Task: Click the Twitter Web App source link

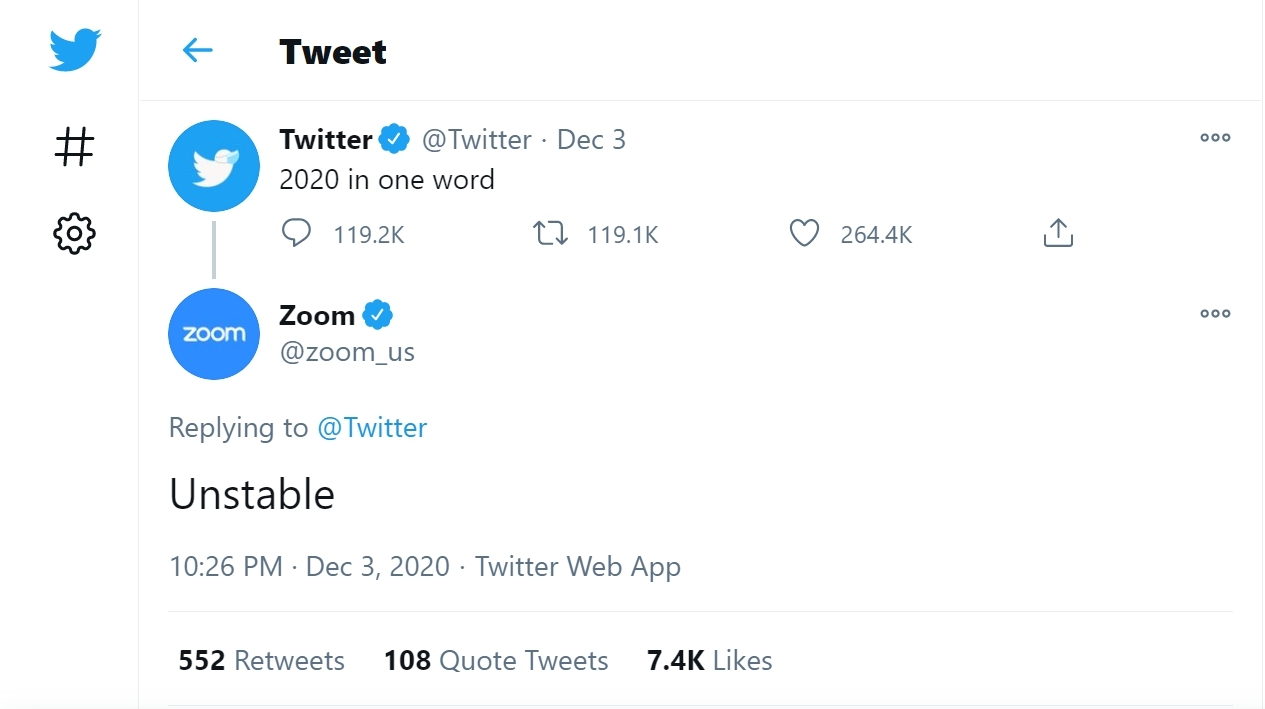Action: coord(578,567)
